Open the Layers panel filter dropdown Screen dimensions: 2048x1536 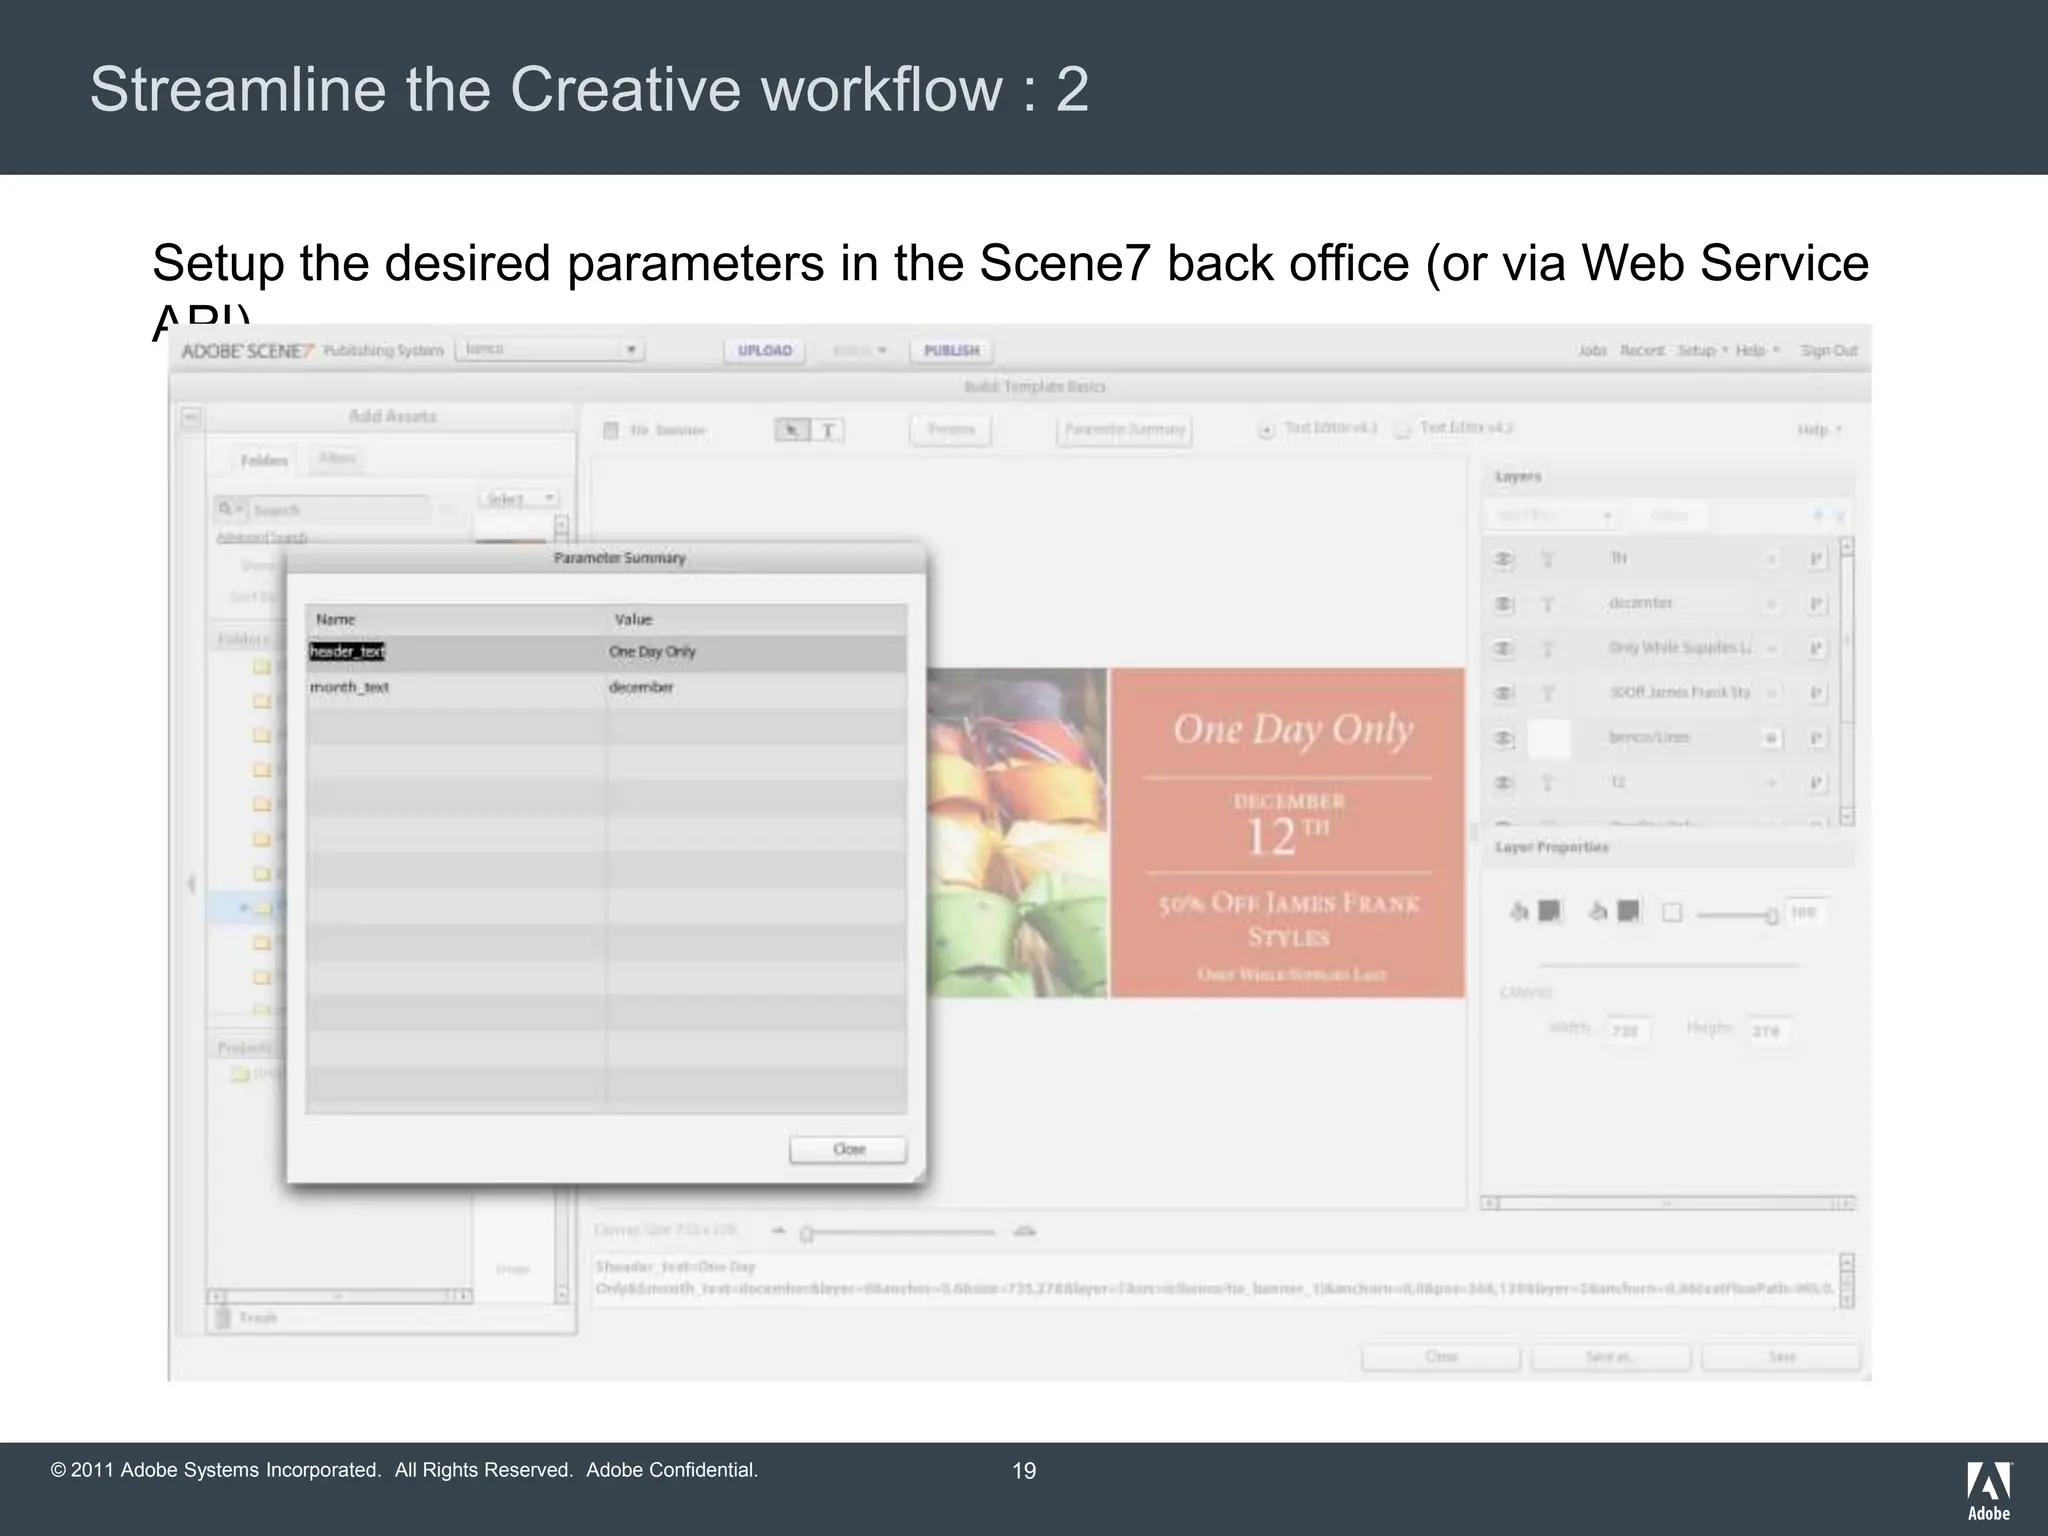pos(1552,516)
